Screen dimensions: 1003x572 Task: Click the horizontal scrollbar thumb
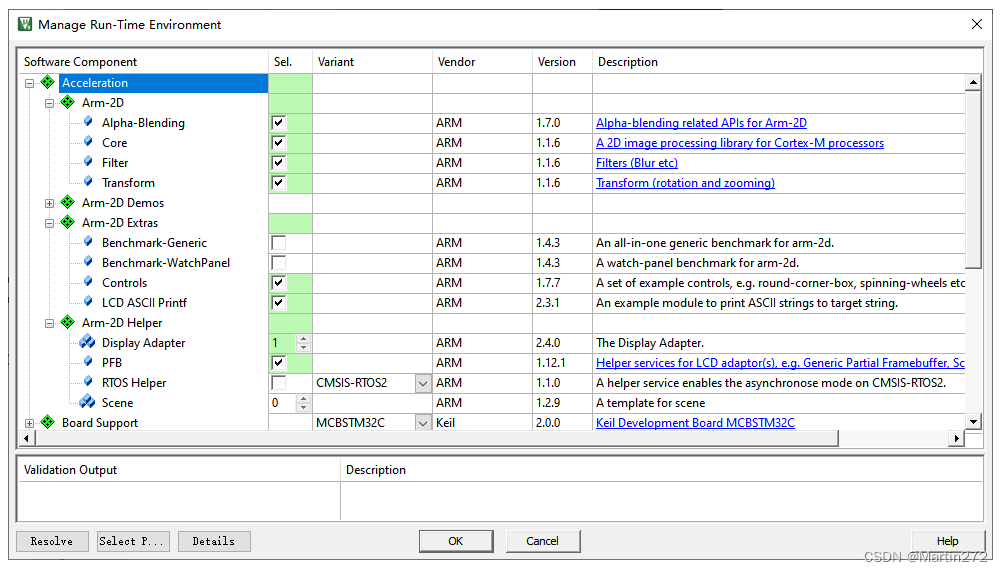pyautogui.click(x=437, y=438)
